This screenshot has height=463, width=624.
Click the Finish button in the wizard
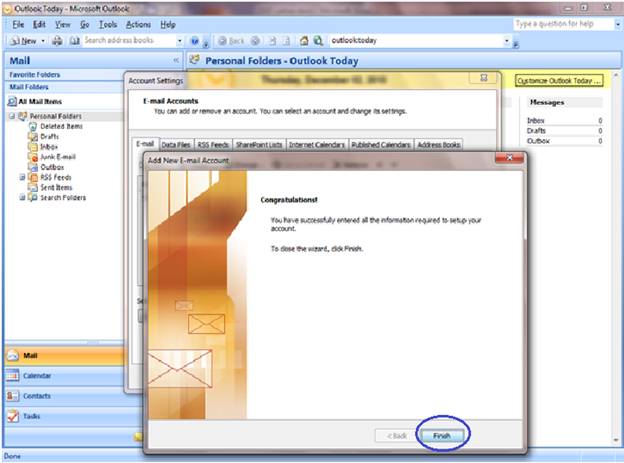(x=442, y=436)
